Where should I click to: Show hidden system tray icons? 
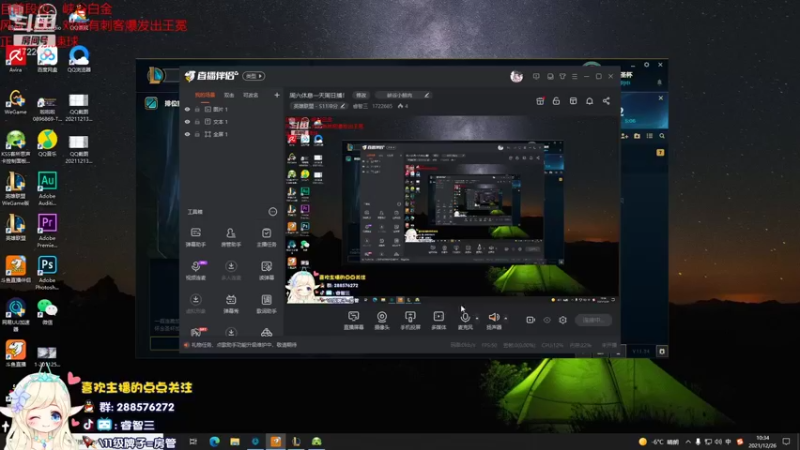click(x=688, y=441)
